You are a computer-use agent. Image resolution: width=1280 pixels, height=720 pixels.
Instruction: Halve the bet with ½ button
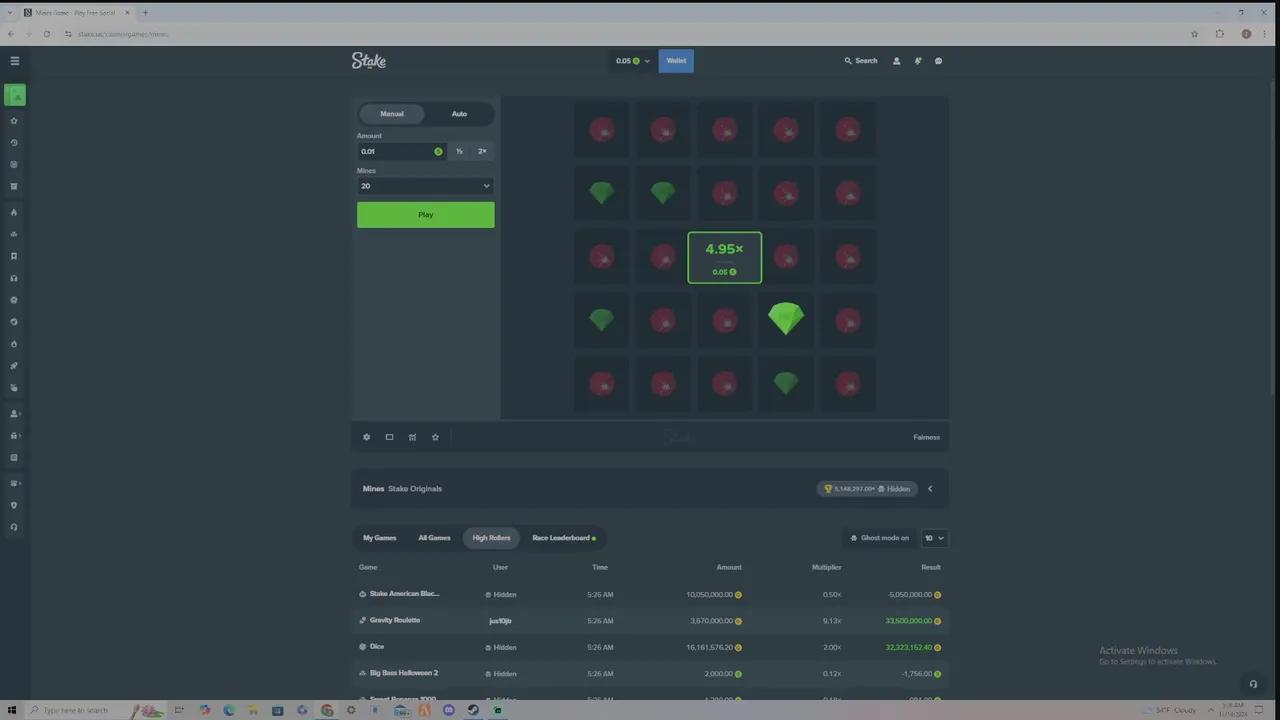click(x=459, y=151)
